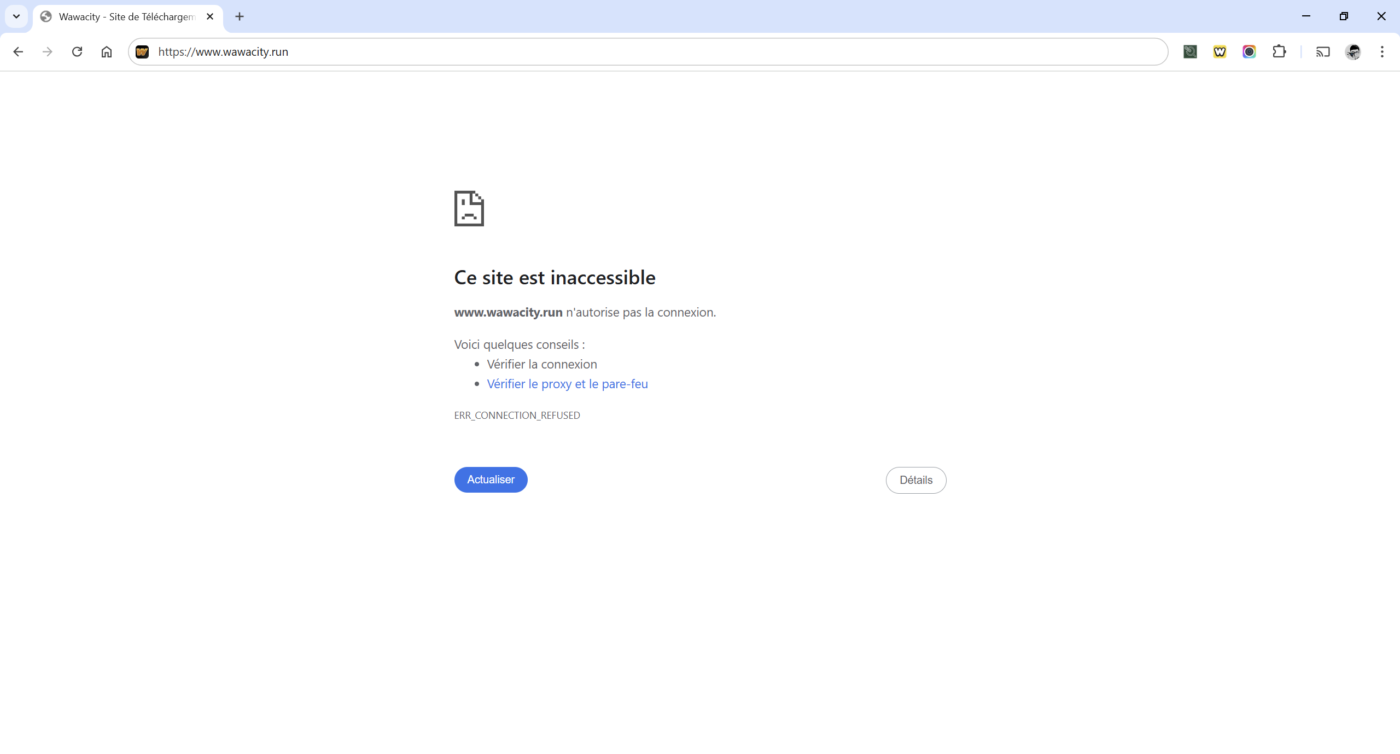Open the user profile avatar

click(x=1353, y=52)
